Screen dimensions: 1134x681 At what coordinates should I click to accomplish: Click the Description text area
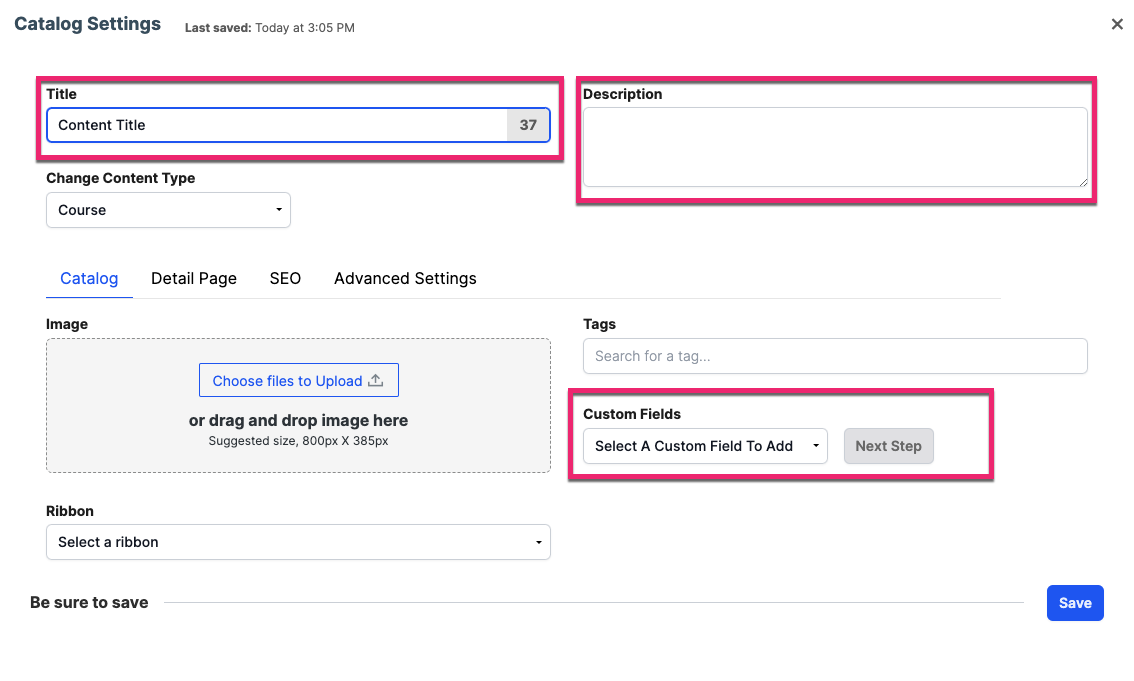coord(835,147)
